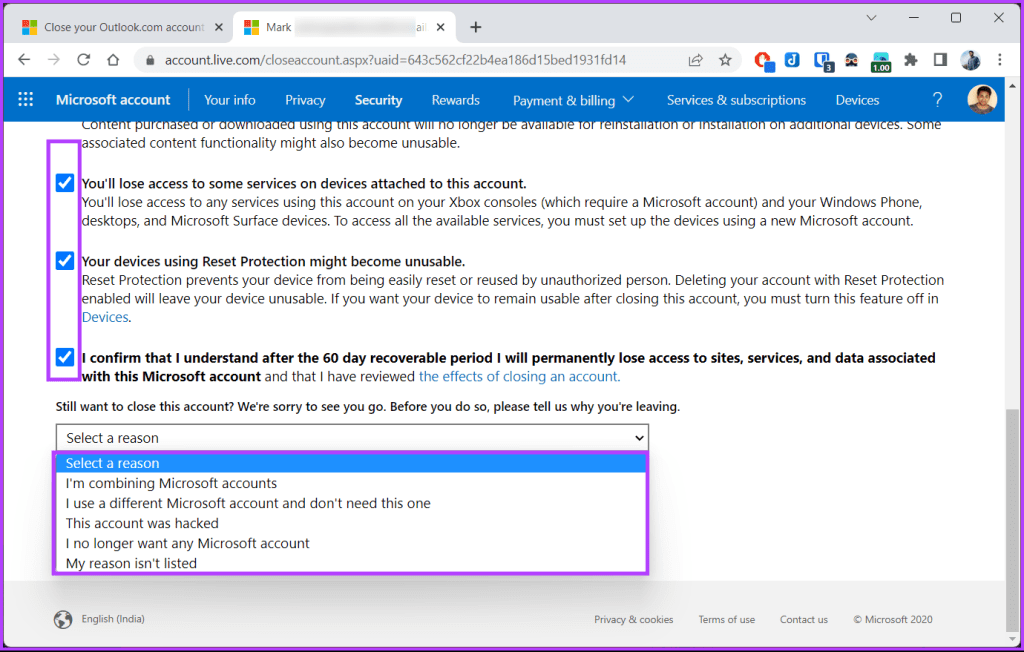This screenshot has width=1024, height=652.
Task: Open the effects of closing an account link
Action: [519, 376]
